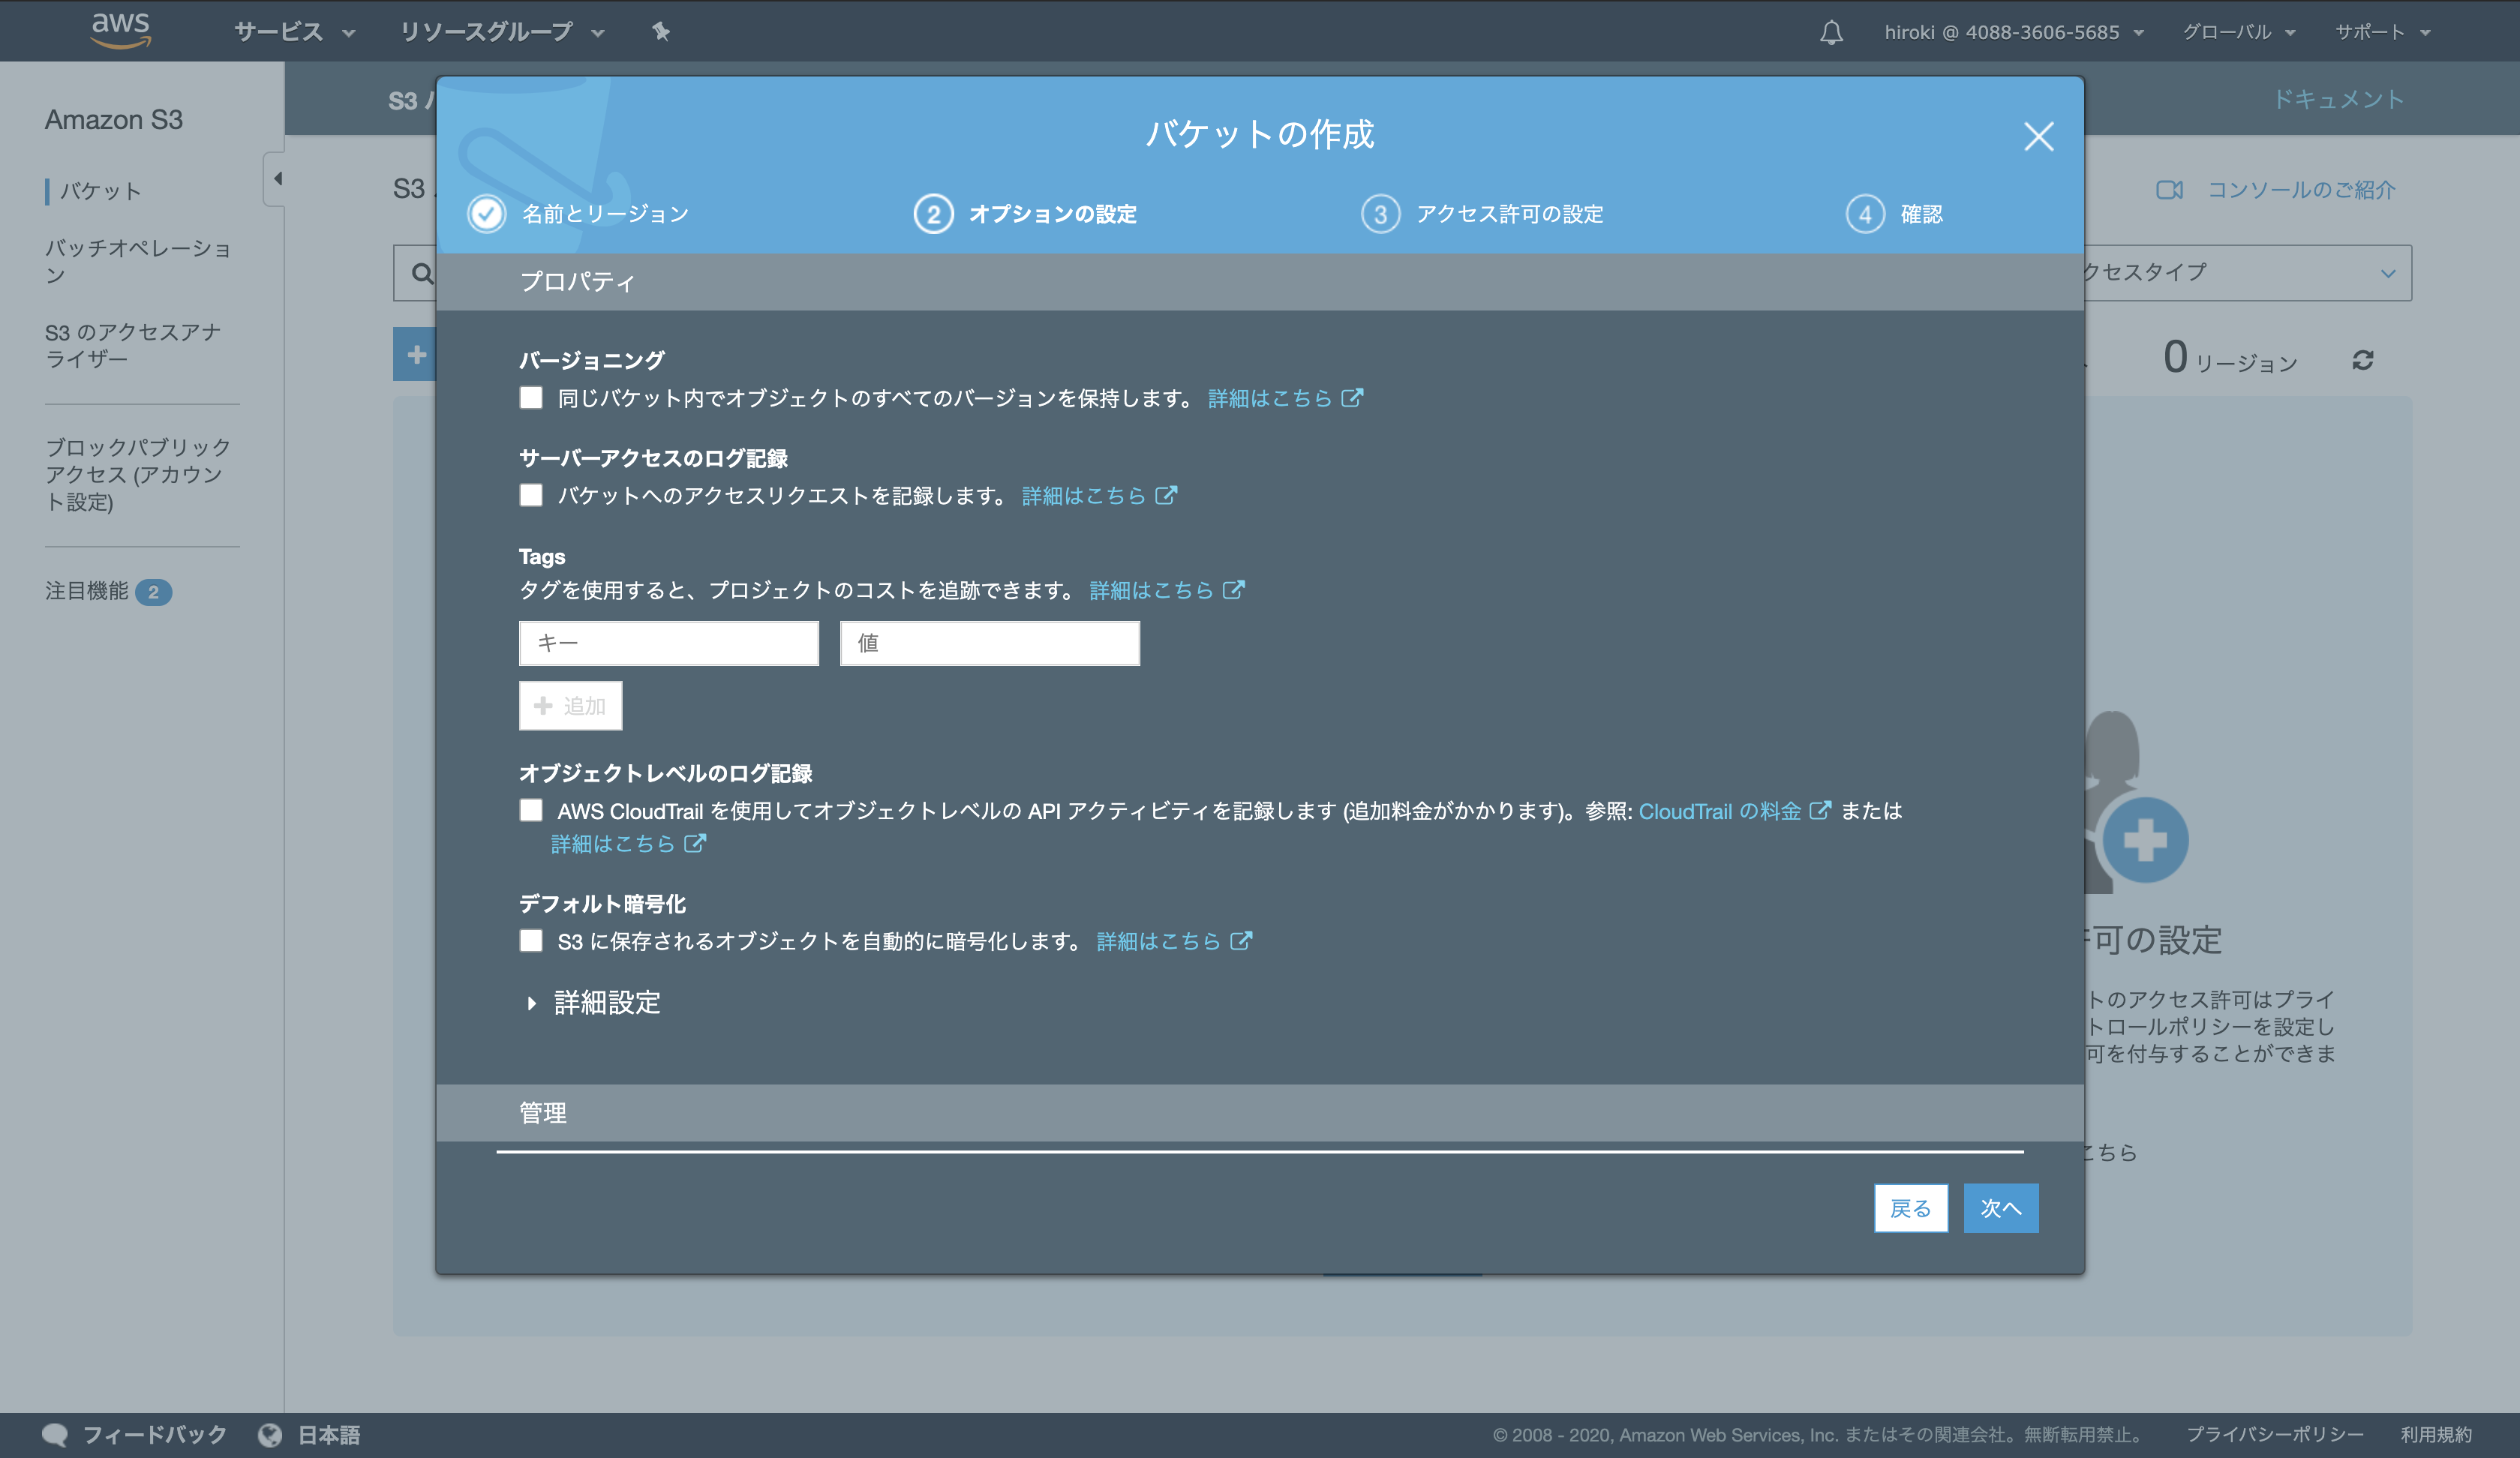Click the globe icon beside 日本語

tap(270, 1435)
